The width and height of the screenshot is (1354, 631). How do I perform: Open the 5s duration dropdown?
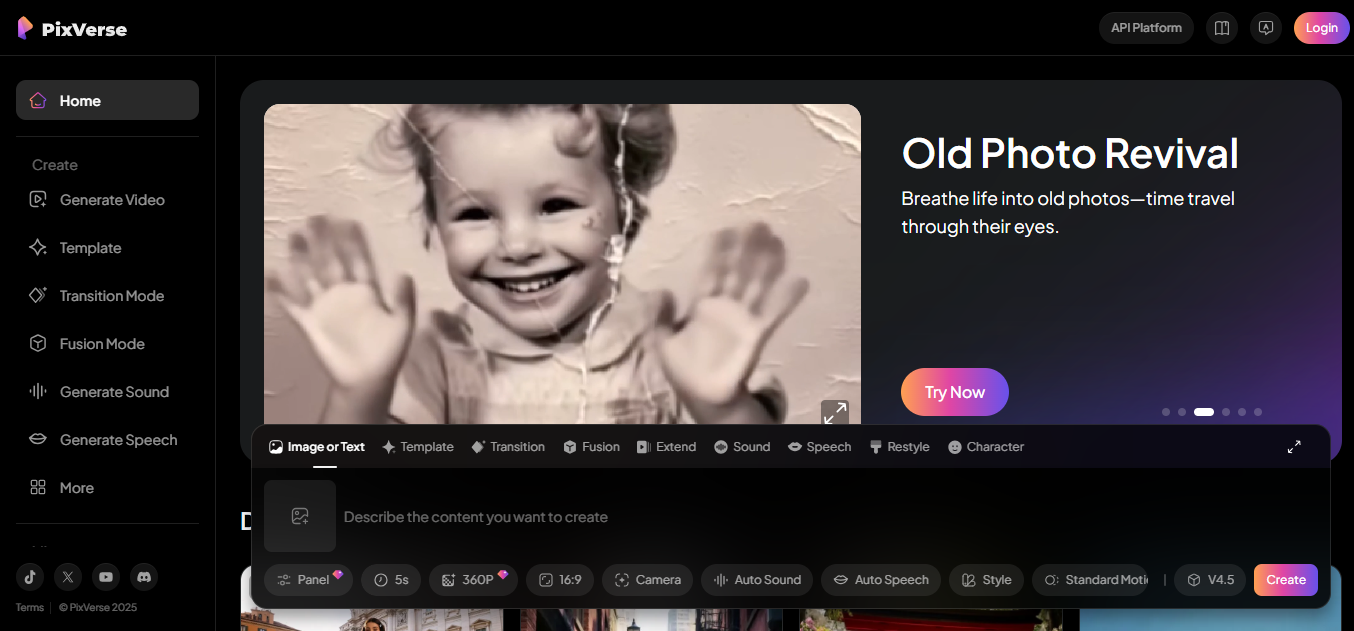[391, 580]
